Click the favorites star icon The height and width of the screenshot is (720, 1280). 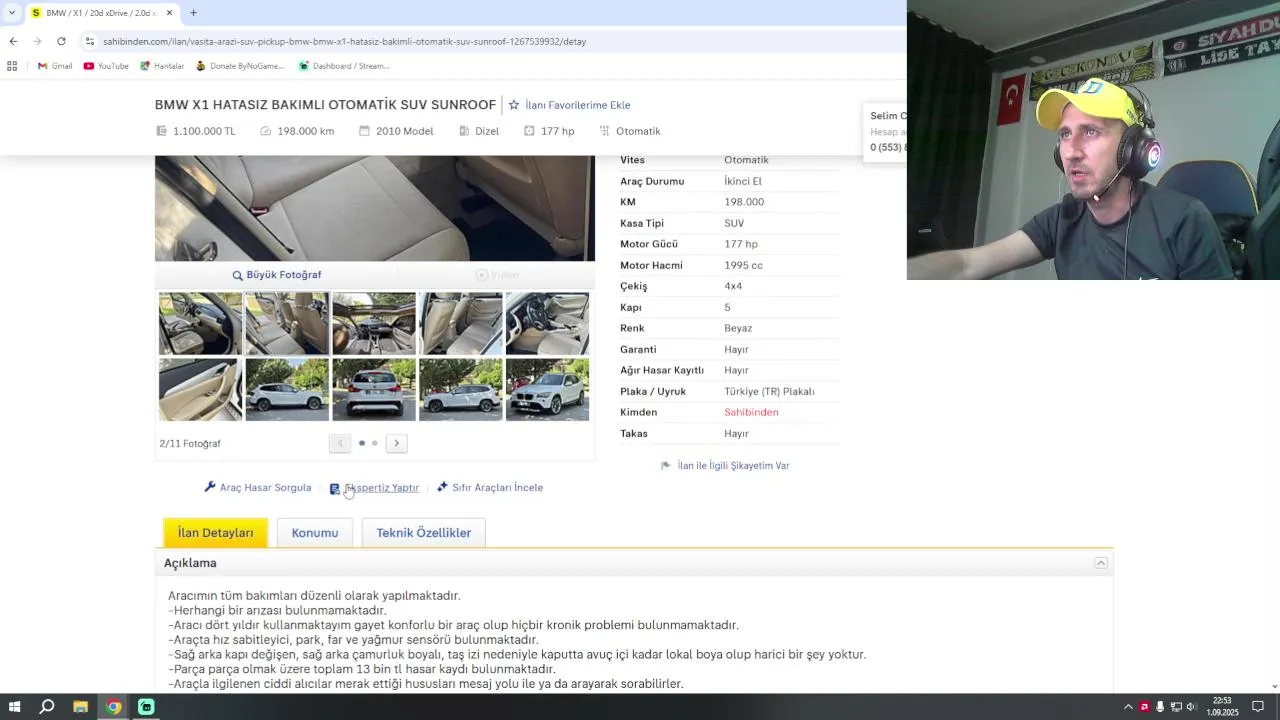[x=514, y=105]
